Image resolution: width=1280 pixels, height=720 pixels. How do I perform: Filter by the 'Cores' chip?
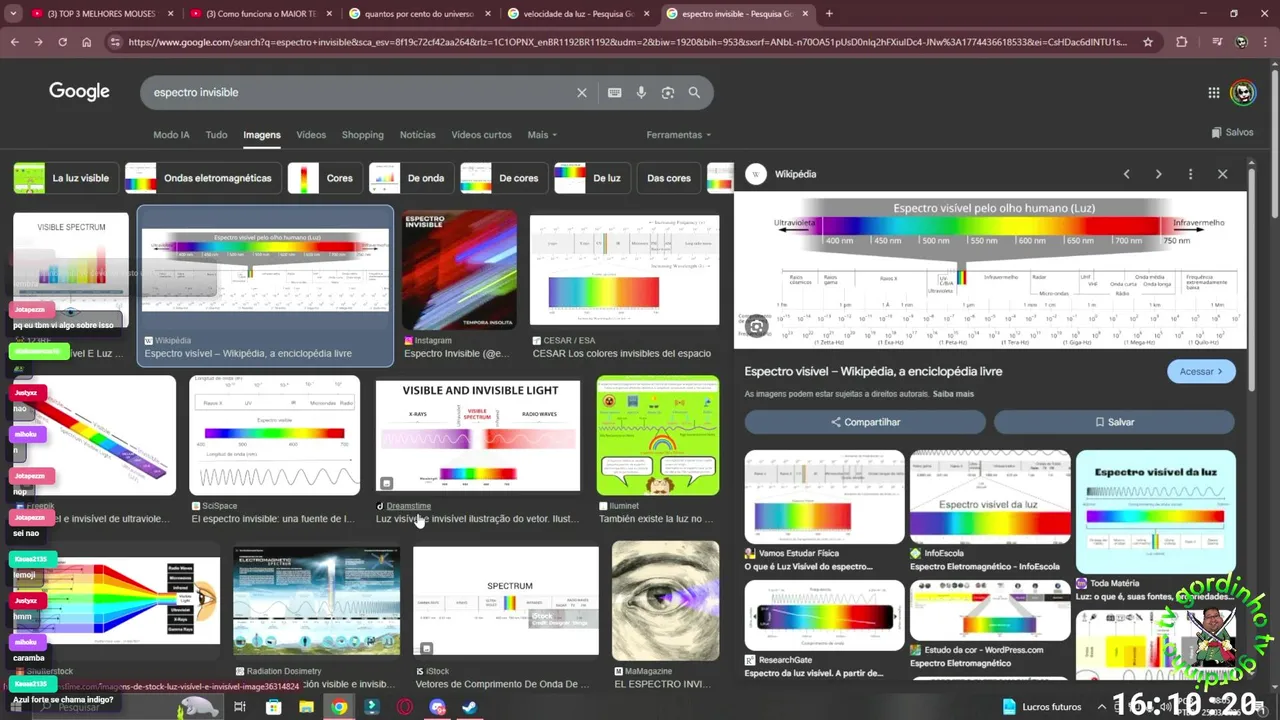point(325,178)
